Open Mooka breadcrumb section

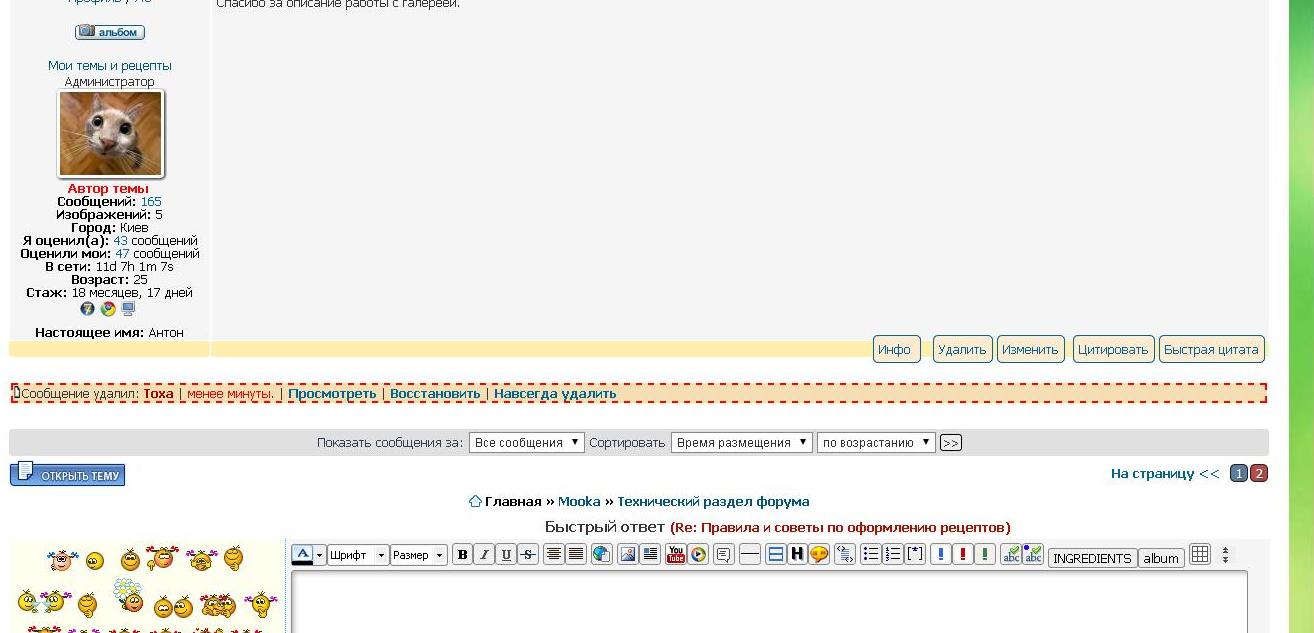click(x=579, y=502)
